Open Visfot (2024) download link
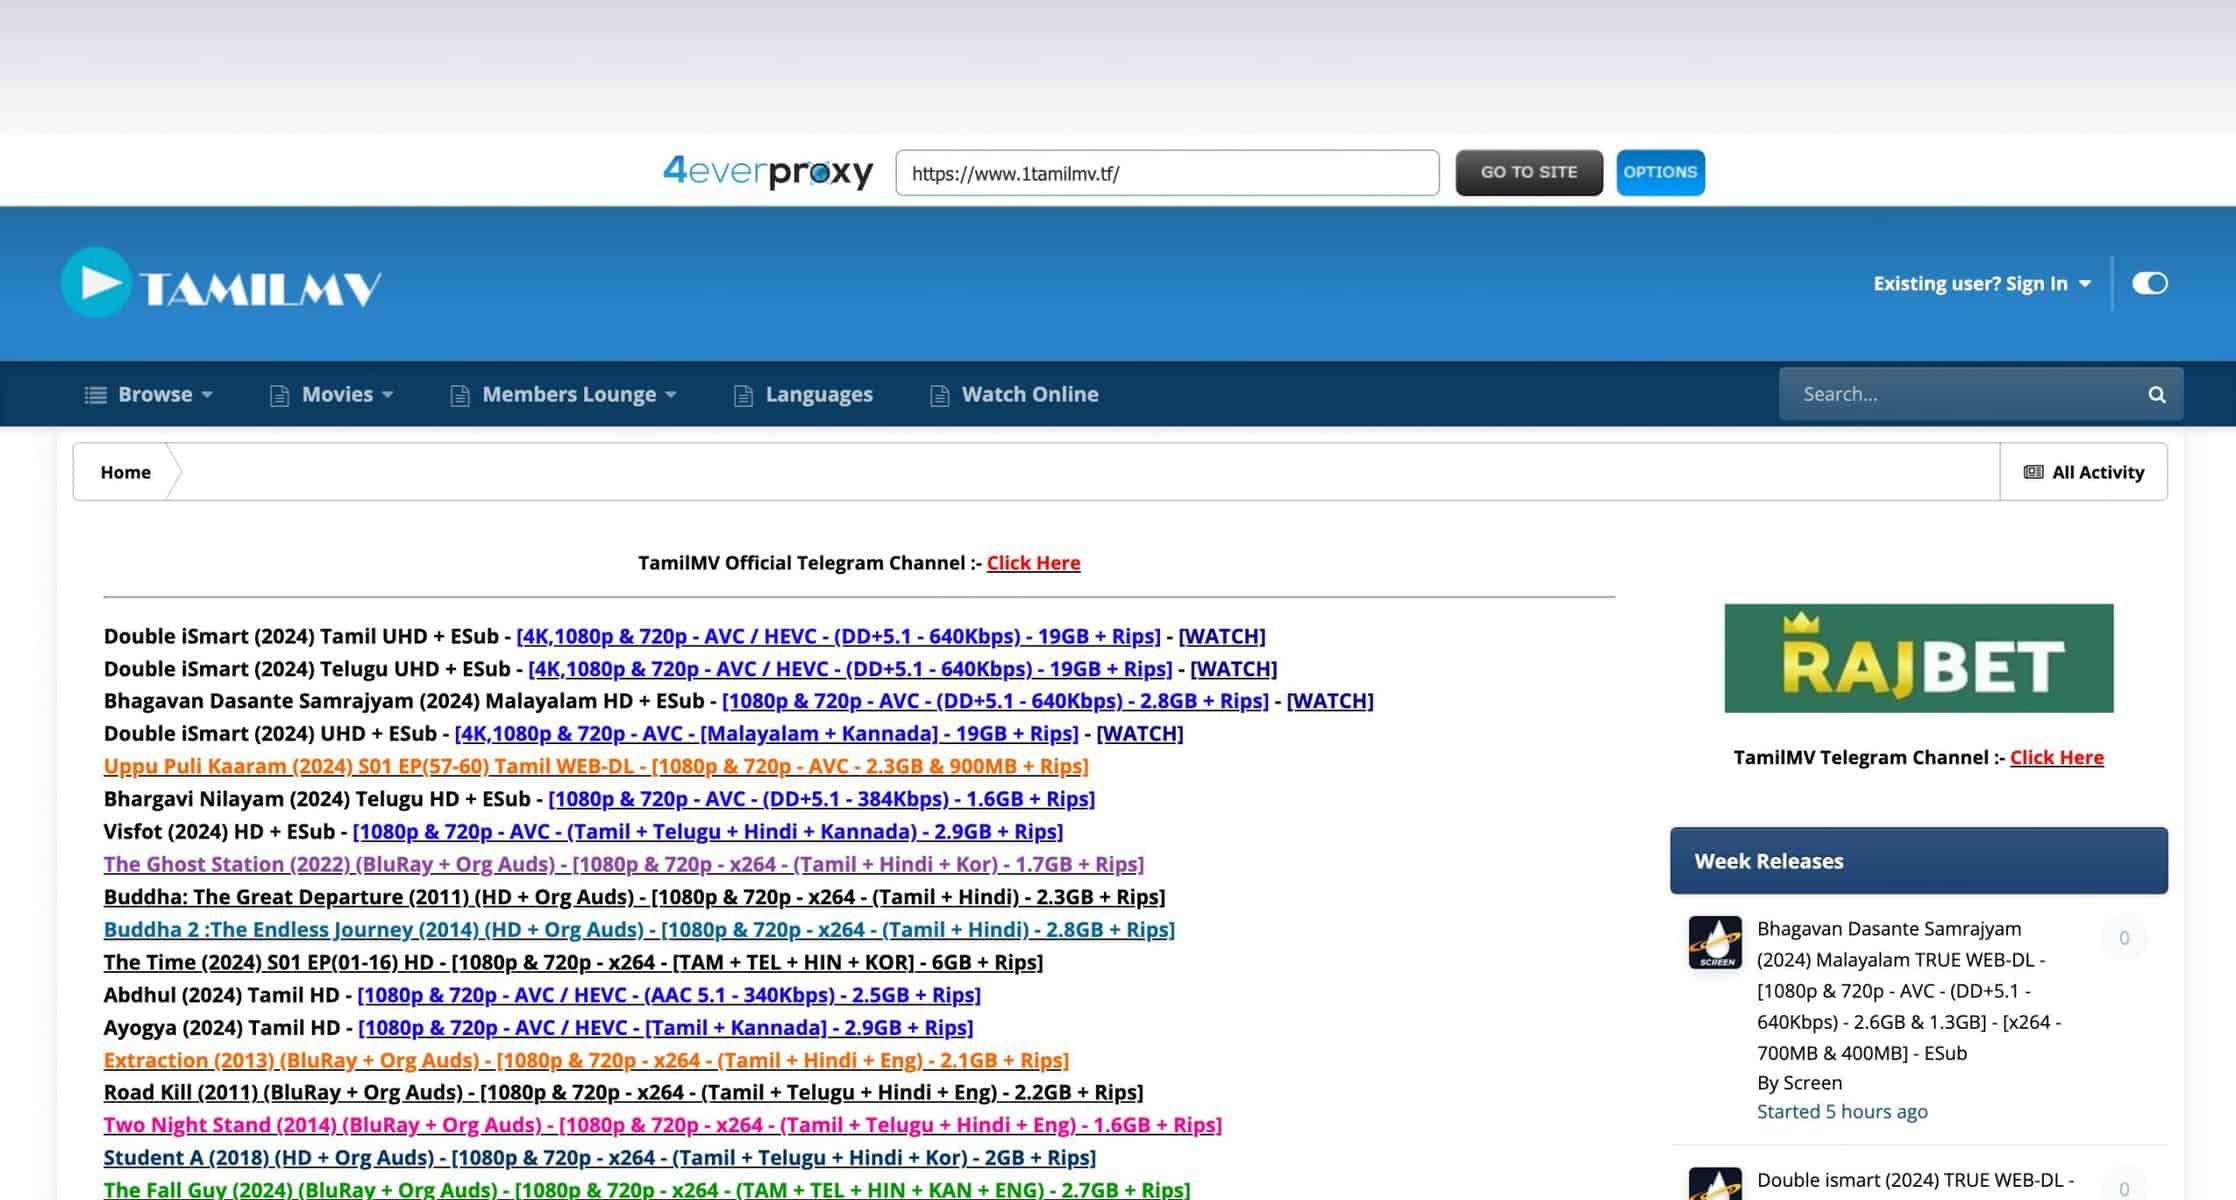 (708, 832)
